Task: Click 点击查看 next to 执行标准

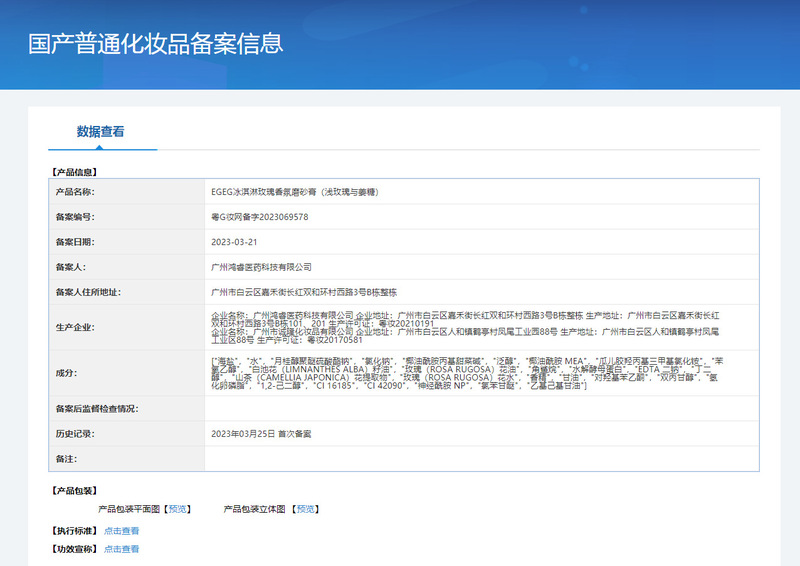Action: (121, 531)
